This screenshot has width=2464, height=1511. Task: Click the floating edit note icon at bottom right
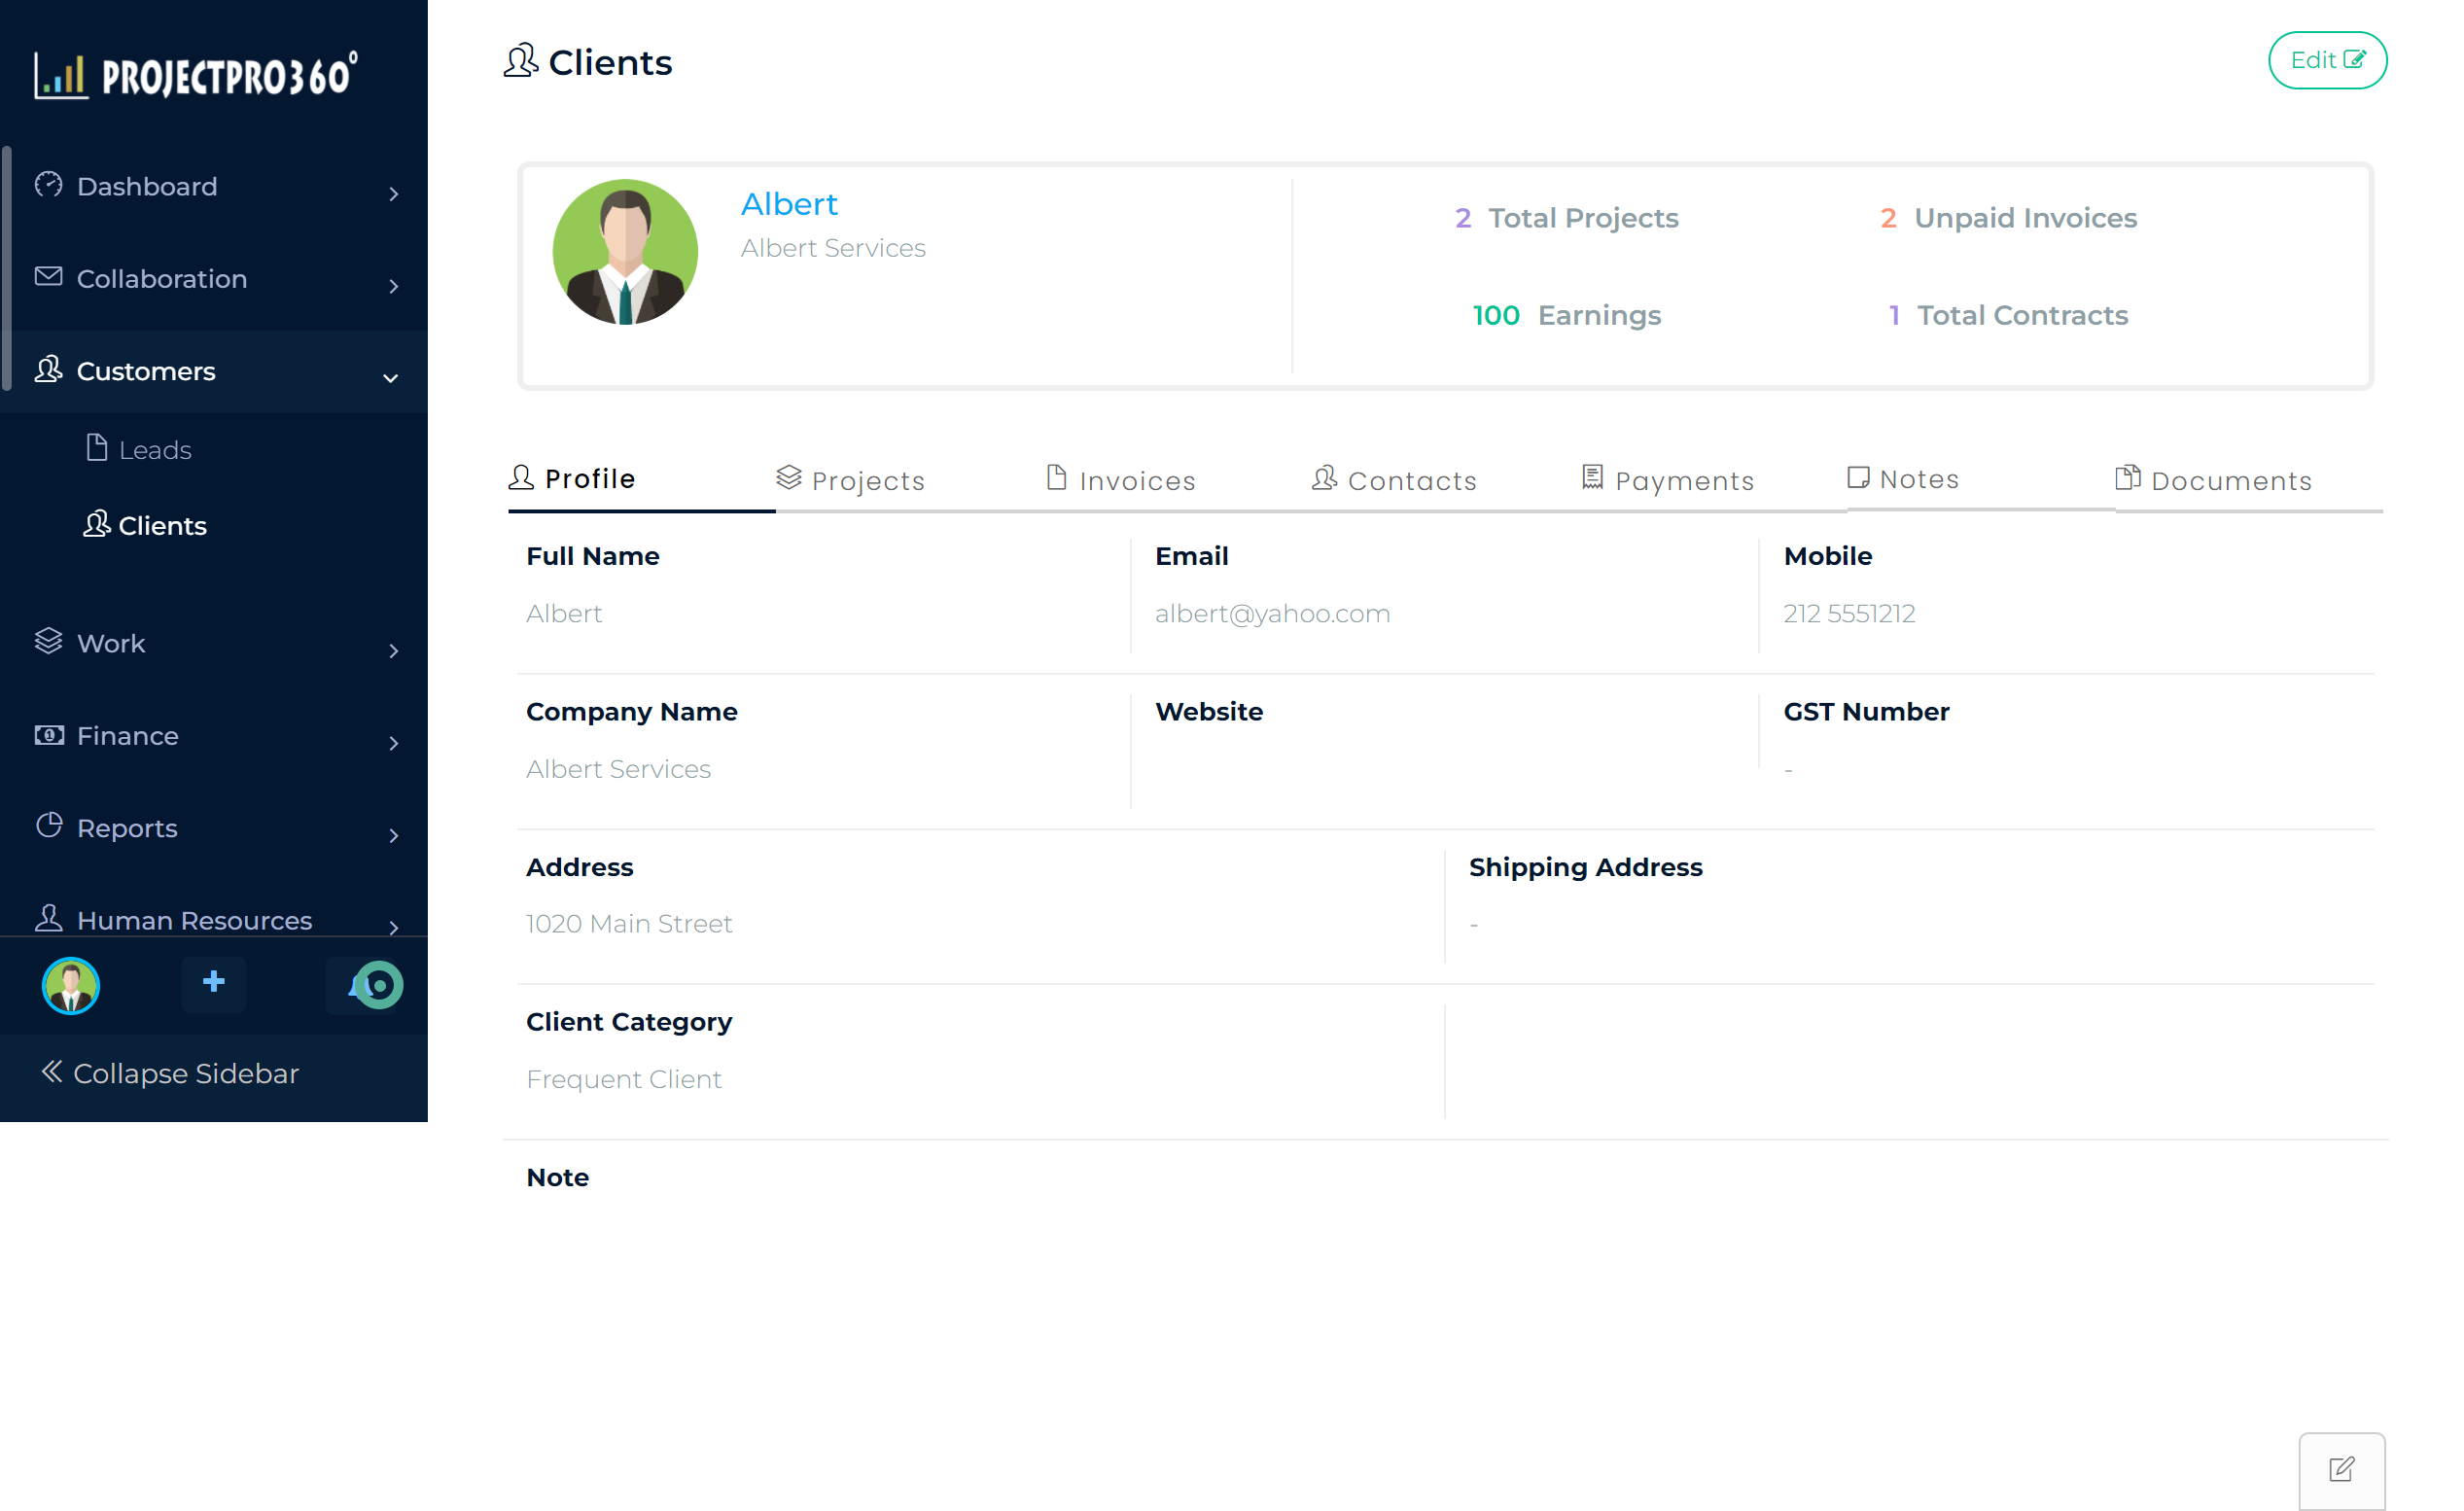tap(2341, 1470)
